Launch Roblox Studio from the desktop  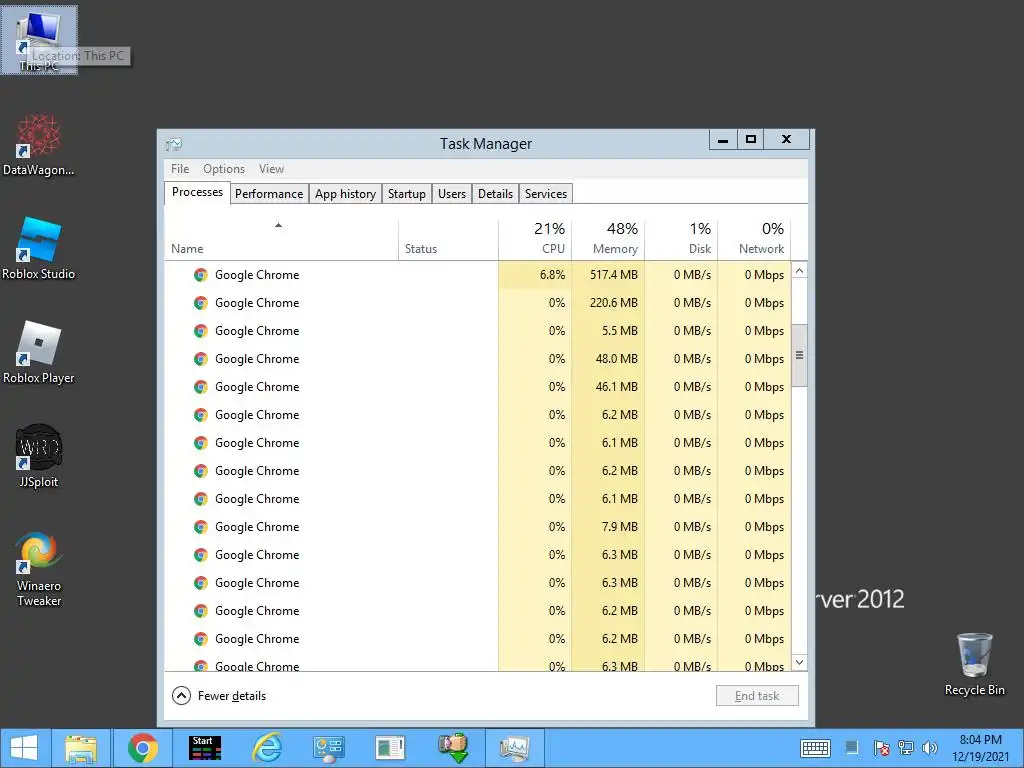[39, 249]
